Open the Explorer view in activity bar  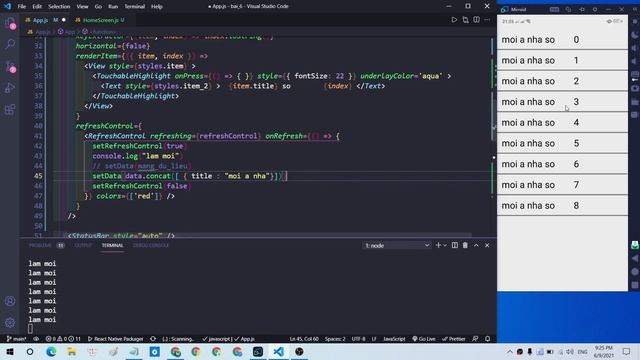point(10,23)
